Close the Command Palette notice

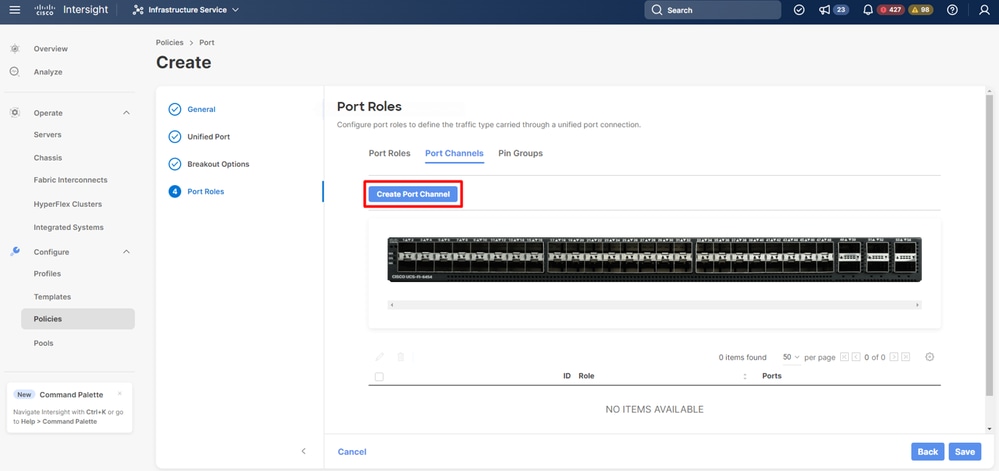[x=120, y=394]
